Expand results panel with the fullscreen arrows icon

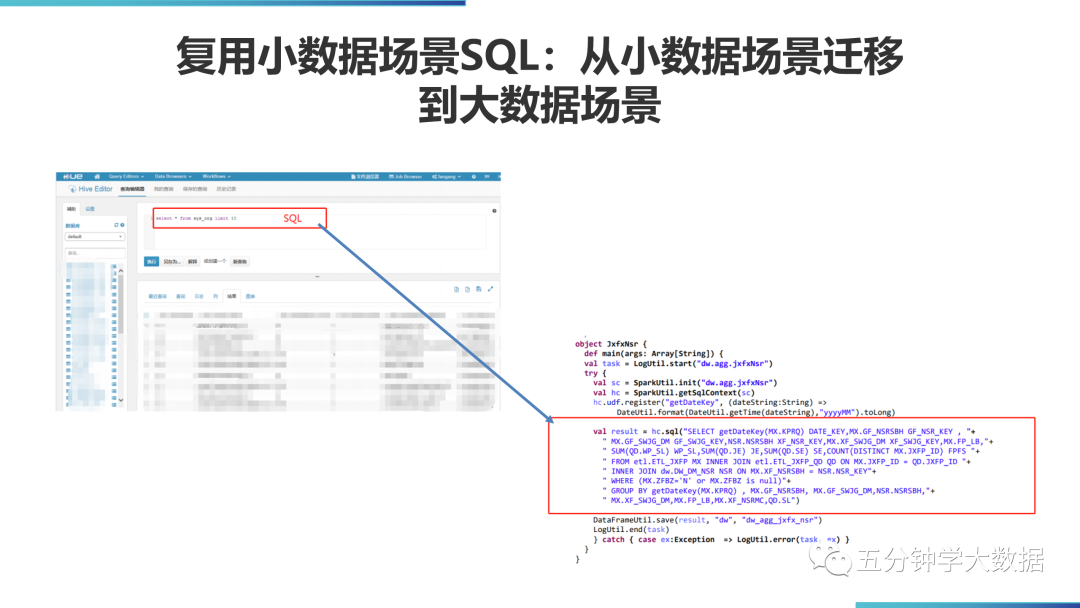tap(488, 287)
